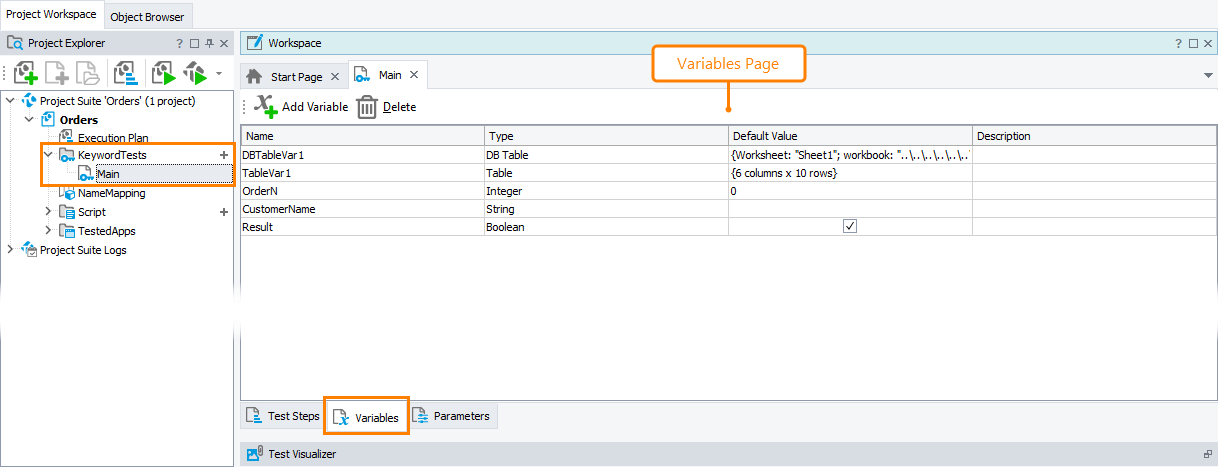Open help for the Workspace panel
1219x467 pixels.
click(1178, 44)
